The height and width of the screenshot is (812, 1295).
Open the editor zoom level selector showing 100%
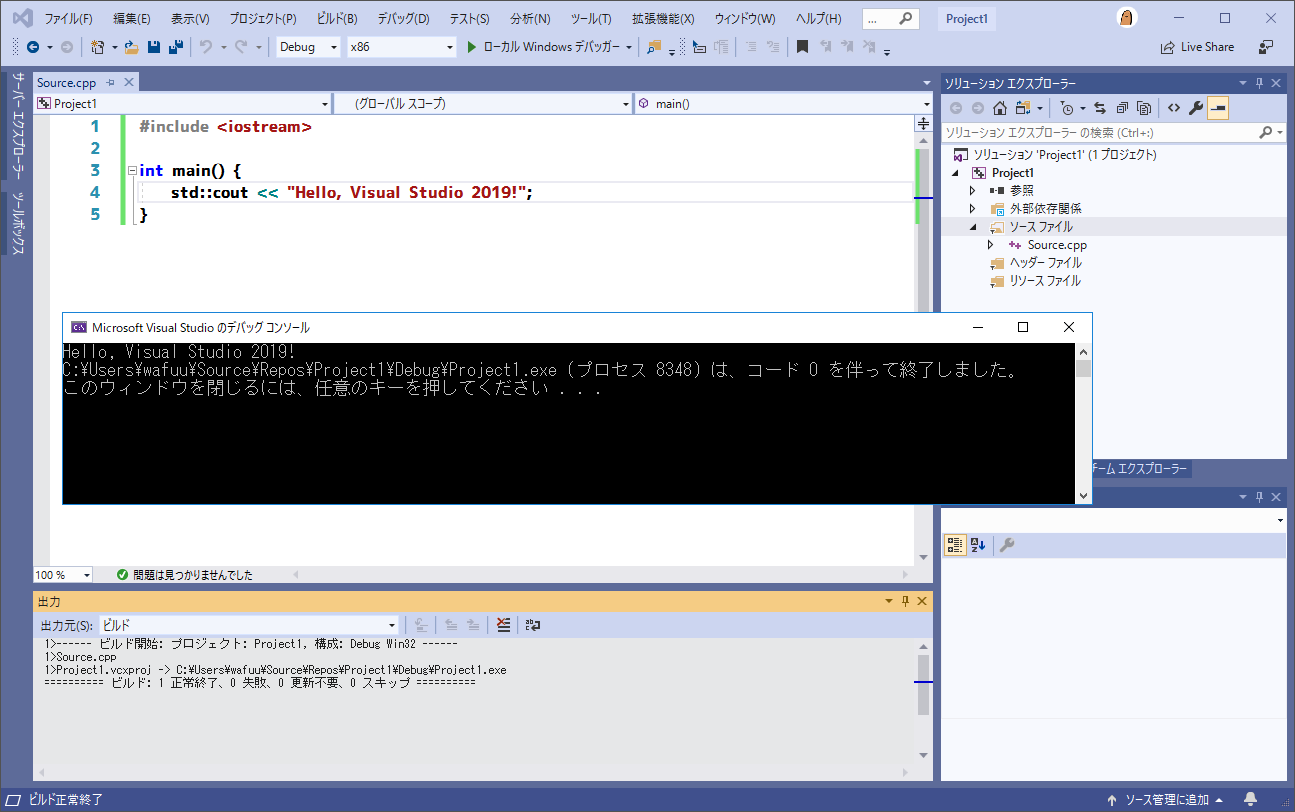pyautogui.click(x=62, y=574)
